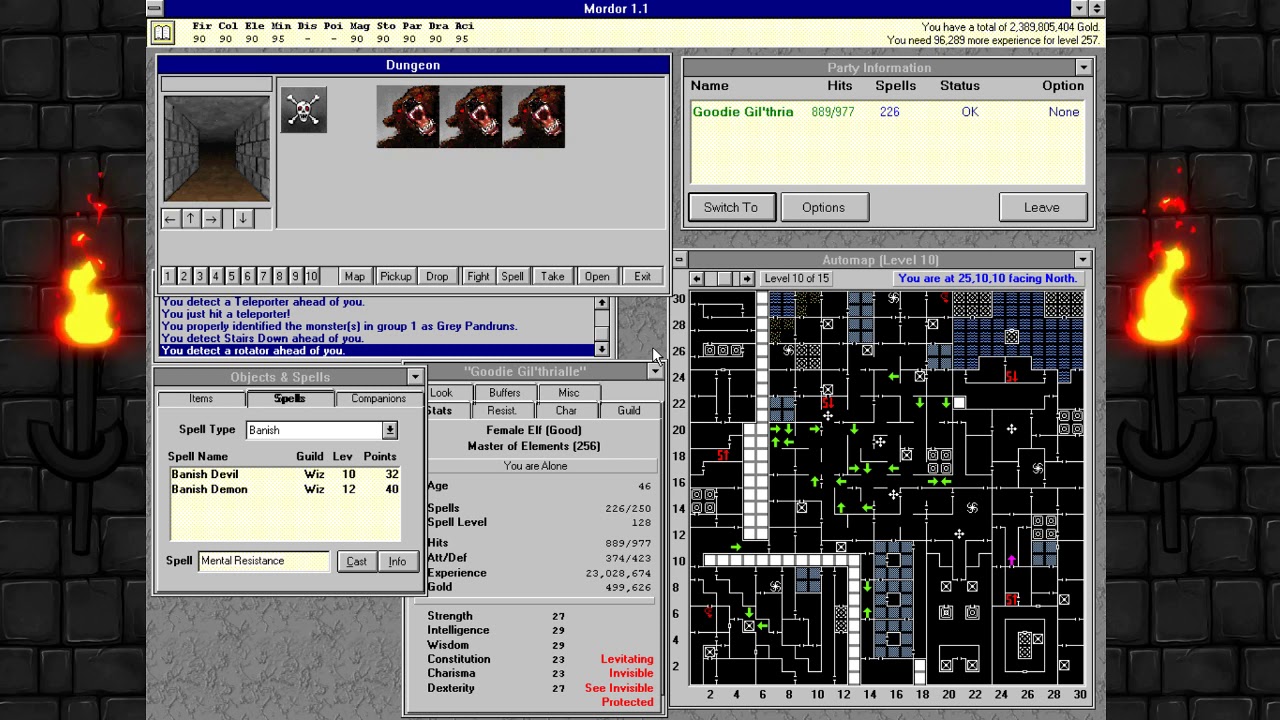Click the Fight button
Image resolution: width=1280 pixels, height=720 pixels.
pos(478,277)
